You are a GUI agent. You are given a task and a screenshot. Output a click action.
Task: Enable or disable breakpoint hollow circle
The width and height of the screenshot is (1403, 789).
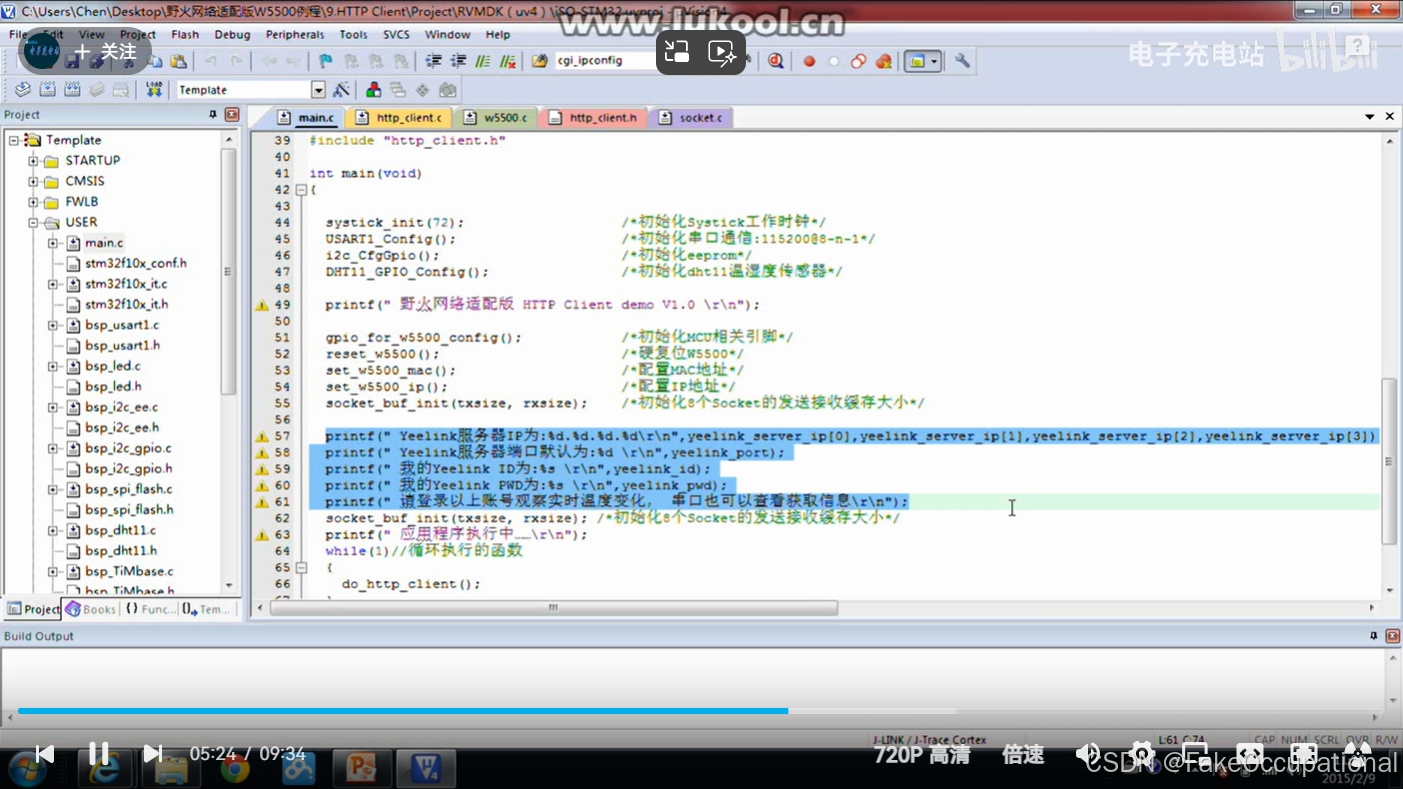click(834, 61)
